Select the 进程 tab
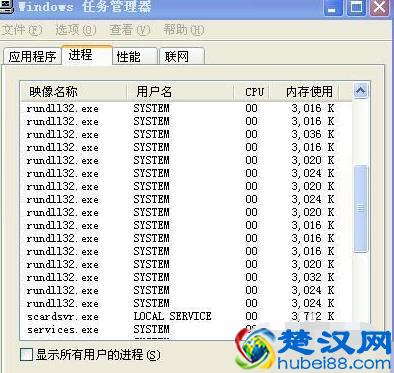The image size is (394, 373). click(87, 55)
